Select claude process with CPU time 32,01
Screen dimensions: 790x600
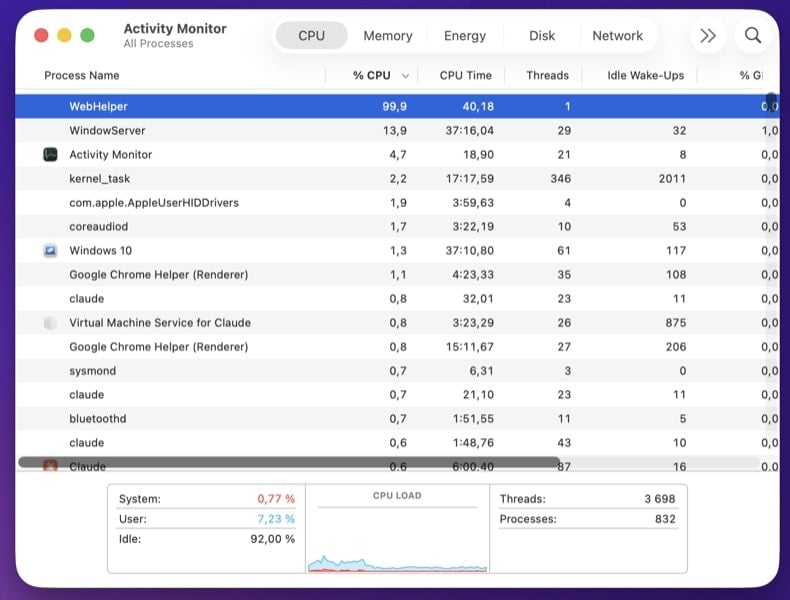(x=87, y=299)
